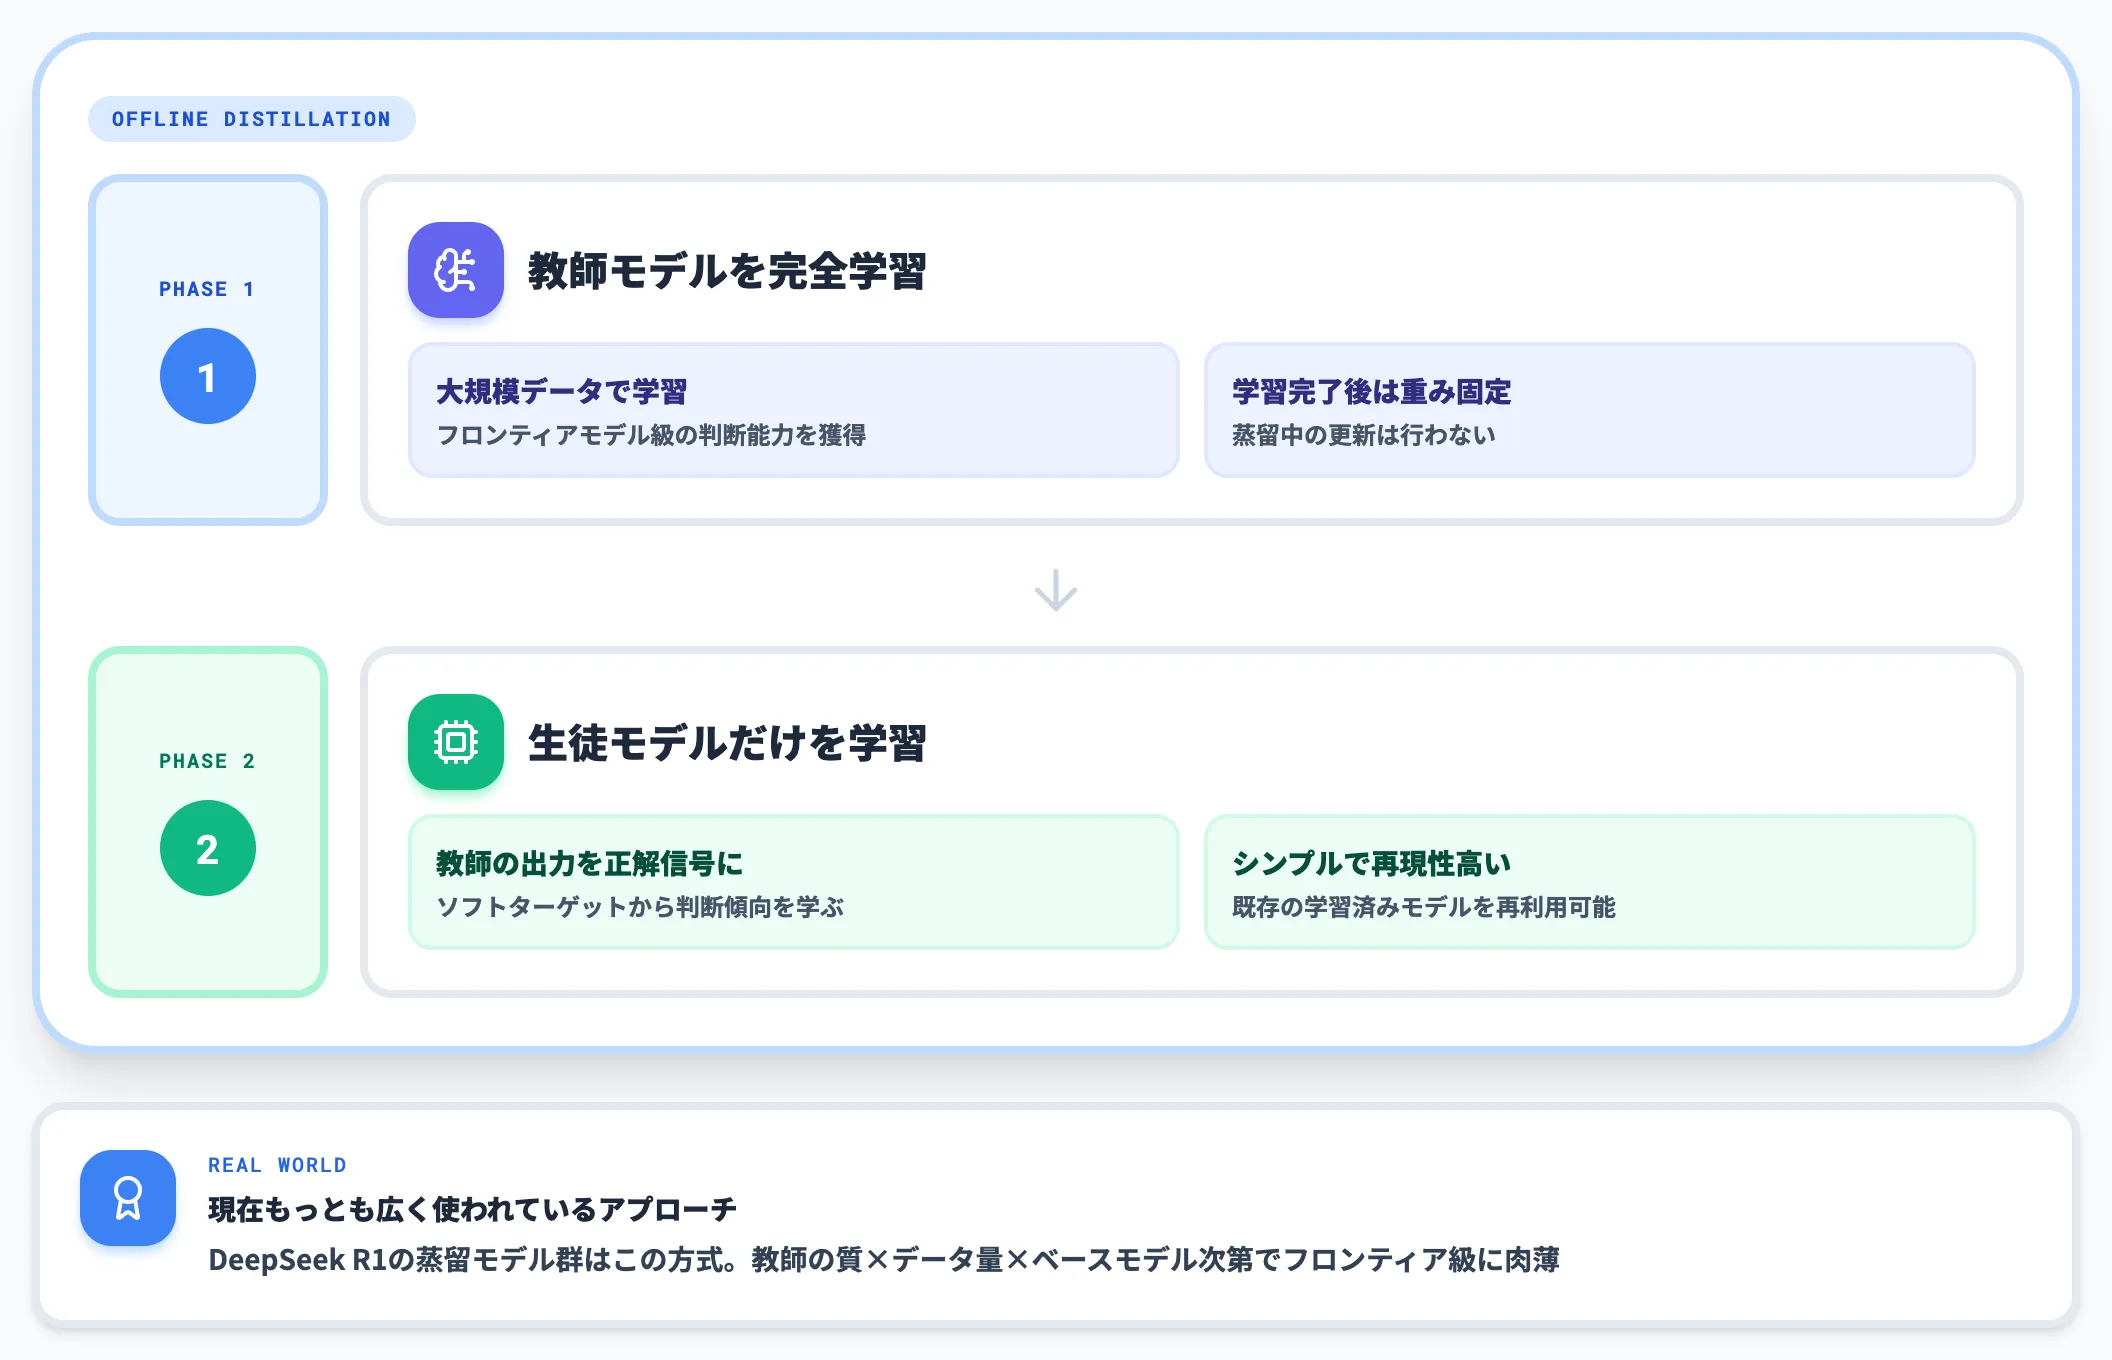Screen dimensions: 2112x1360
Task: Click the REAL WORLD label
Action: tap(277, 1165)
